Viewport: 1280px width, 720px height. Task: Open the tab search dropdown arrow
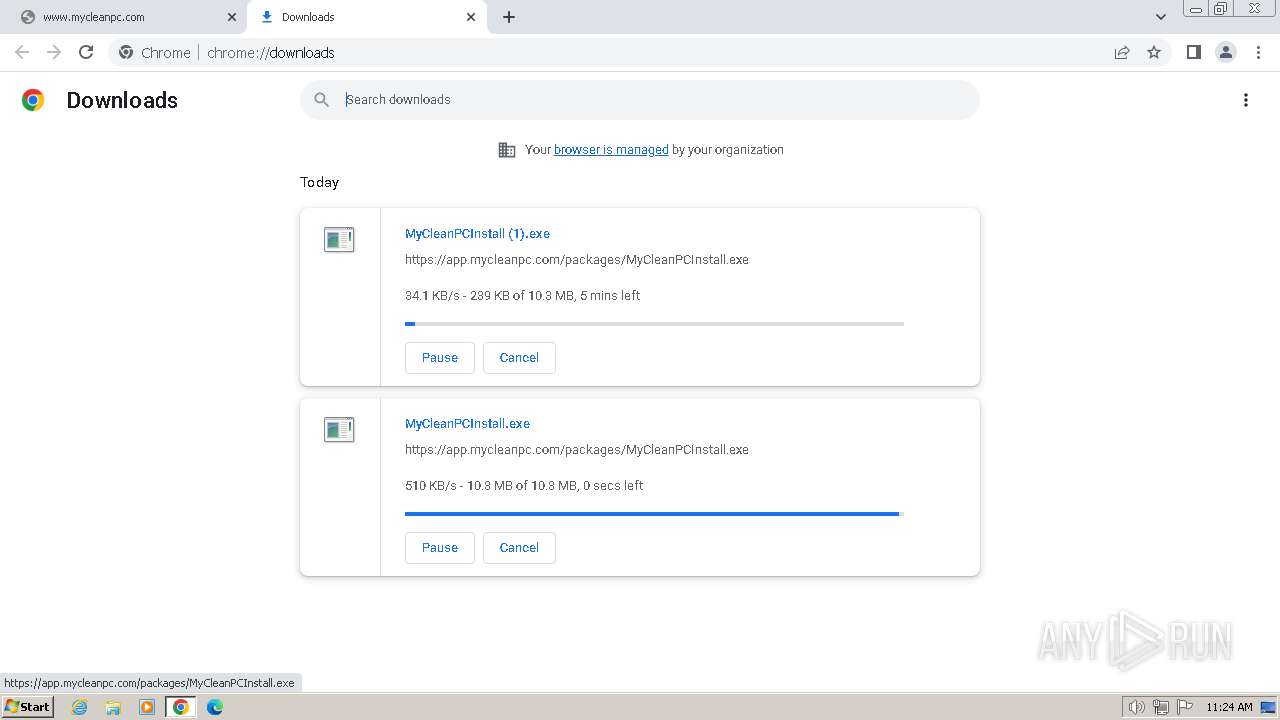tap(1161, 17)
